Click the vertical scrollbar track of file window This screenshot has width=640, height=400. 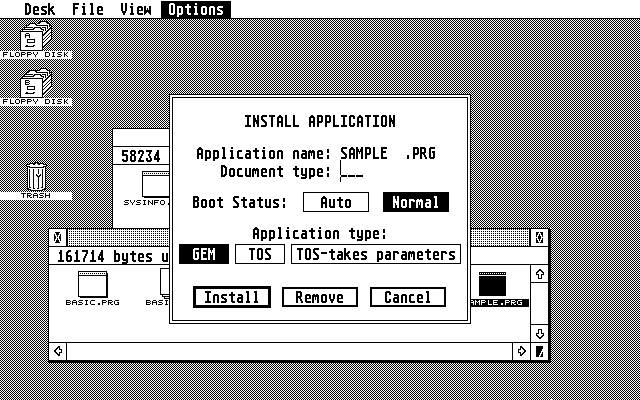[x=539, y=304]
